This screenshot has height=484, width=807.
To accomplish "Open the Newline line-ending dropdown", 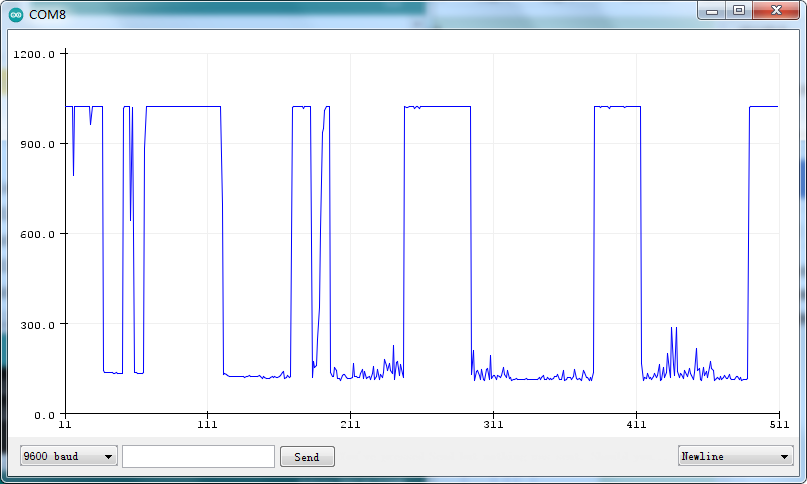I will (735, 456).
